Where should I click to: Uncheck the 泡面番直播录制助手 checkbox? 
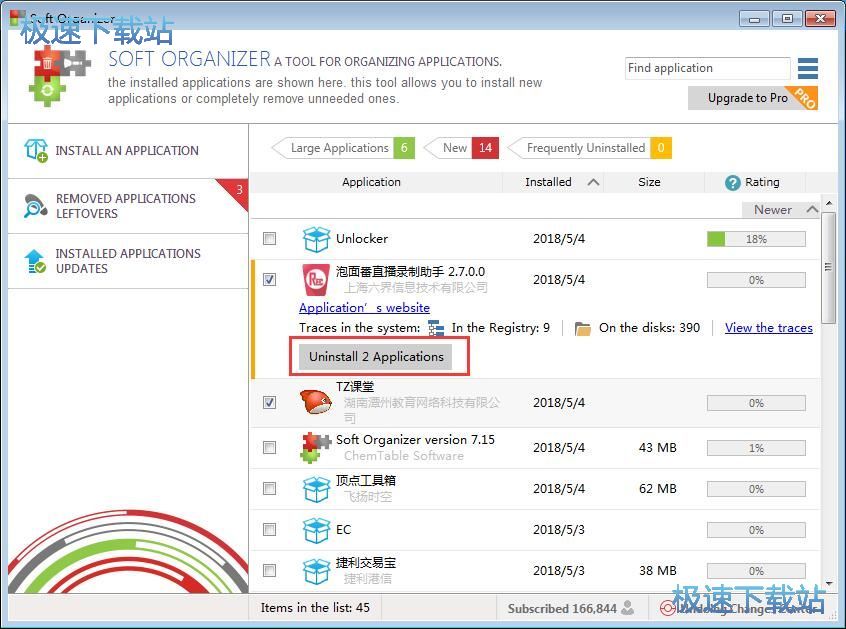[269, 279]
